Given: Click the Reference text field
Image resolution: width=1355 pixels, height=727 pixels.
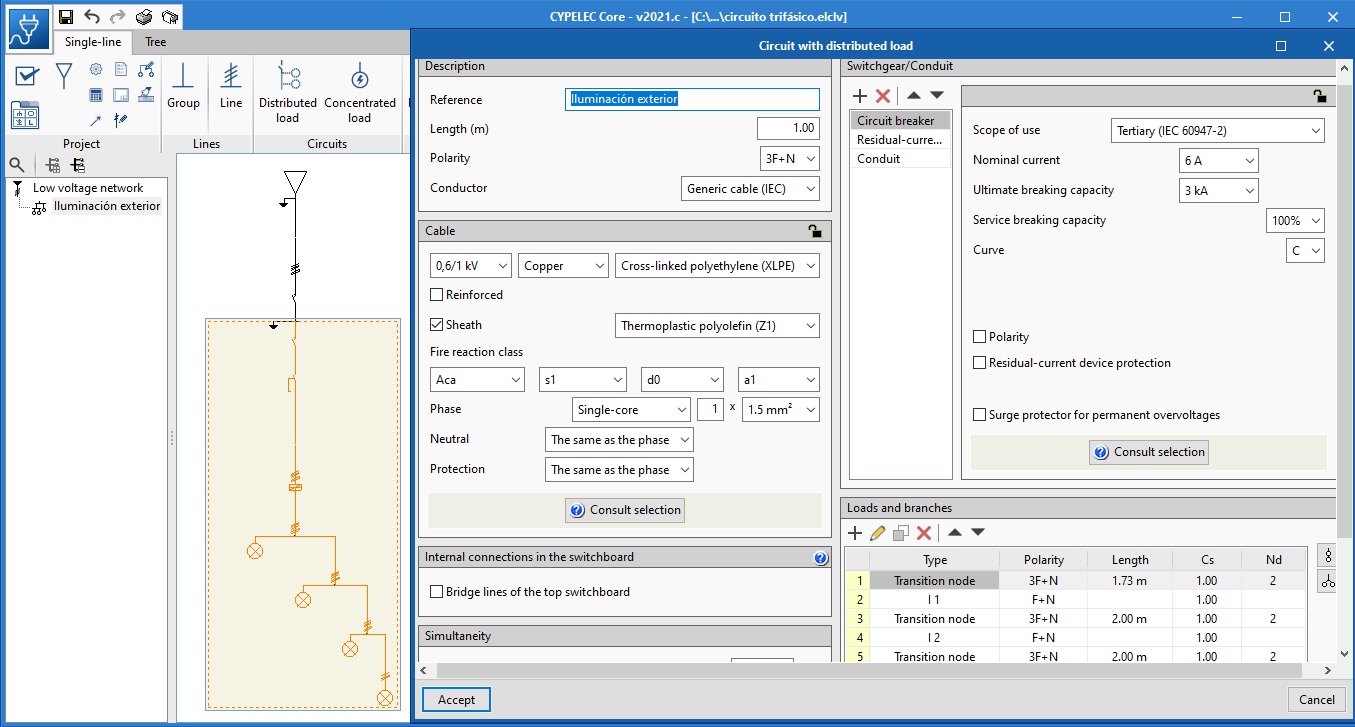Looking at the screenshot, I should click(x=692, y=100).
